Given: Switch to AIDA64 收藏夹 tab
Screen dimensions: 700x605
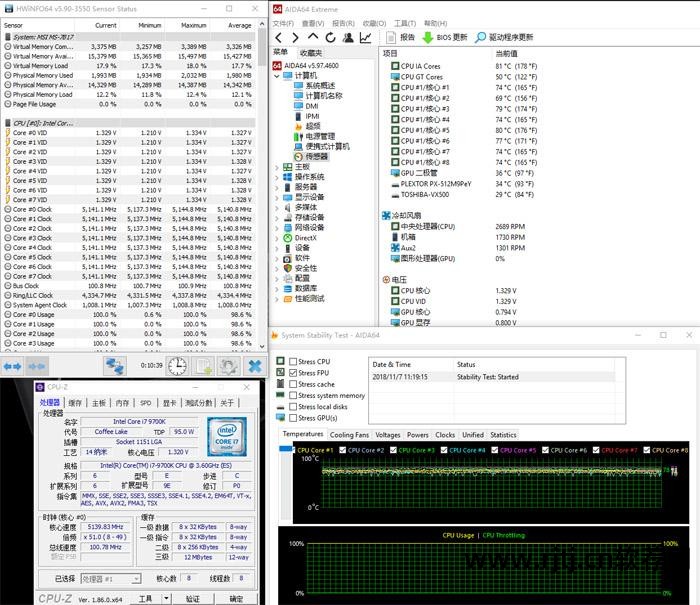Looking at the screenshot, I should coord(311,53).
